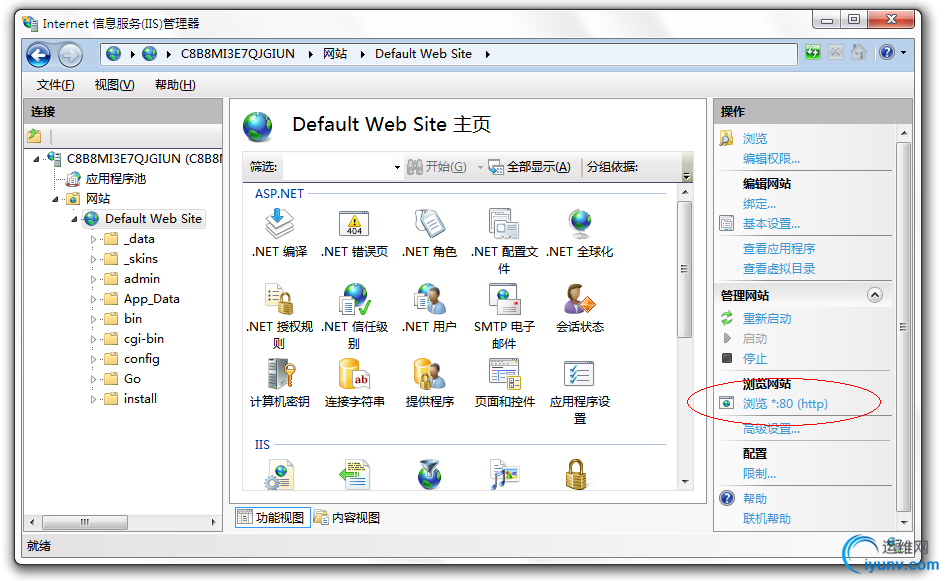
Task: Open the 会话状态 icon
Action: [580, 300]
